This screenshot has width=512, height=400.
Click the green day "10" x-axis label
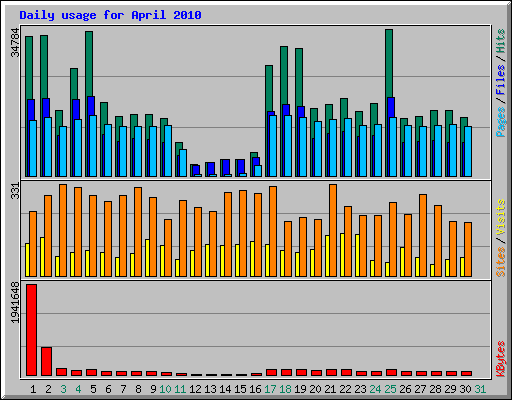point(165,389)
